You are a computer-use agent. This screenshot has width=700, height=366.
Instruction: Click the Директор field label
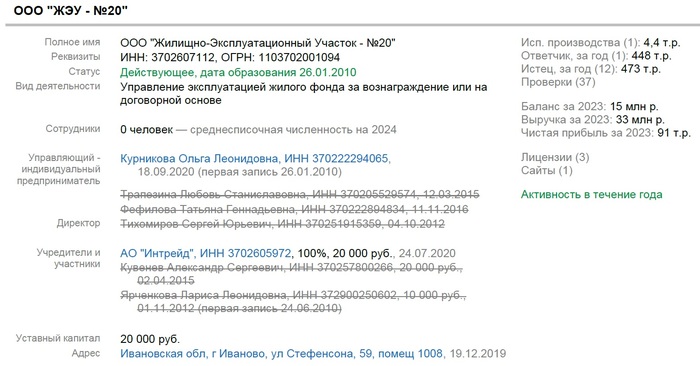click(x=78, y=223)
